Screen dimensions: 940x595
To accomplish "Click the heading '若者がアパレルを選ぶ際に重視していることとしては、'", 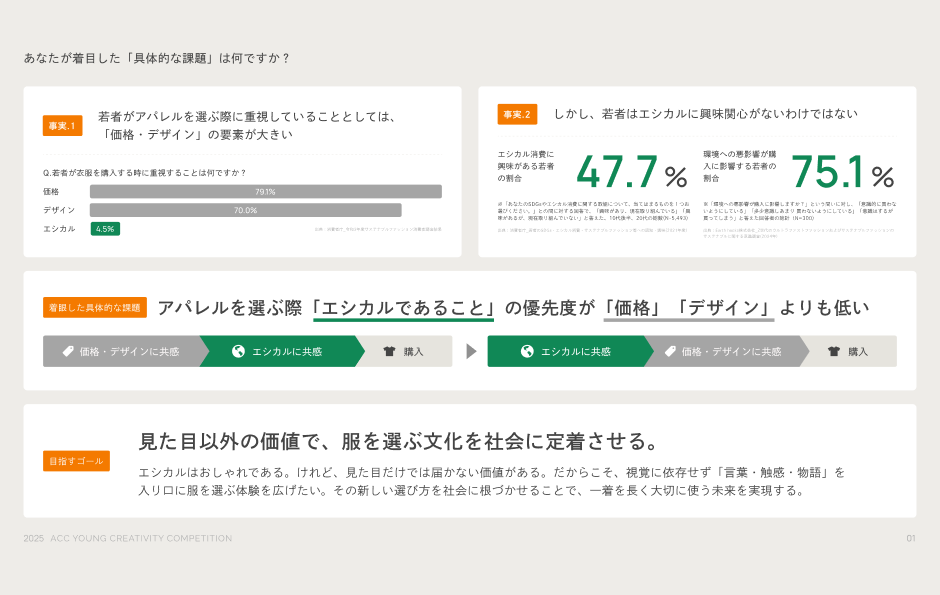I will click(x=248, y=117).
